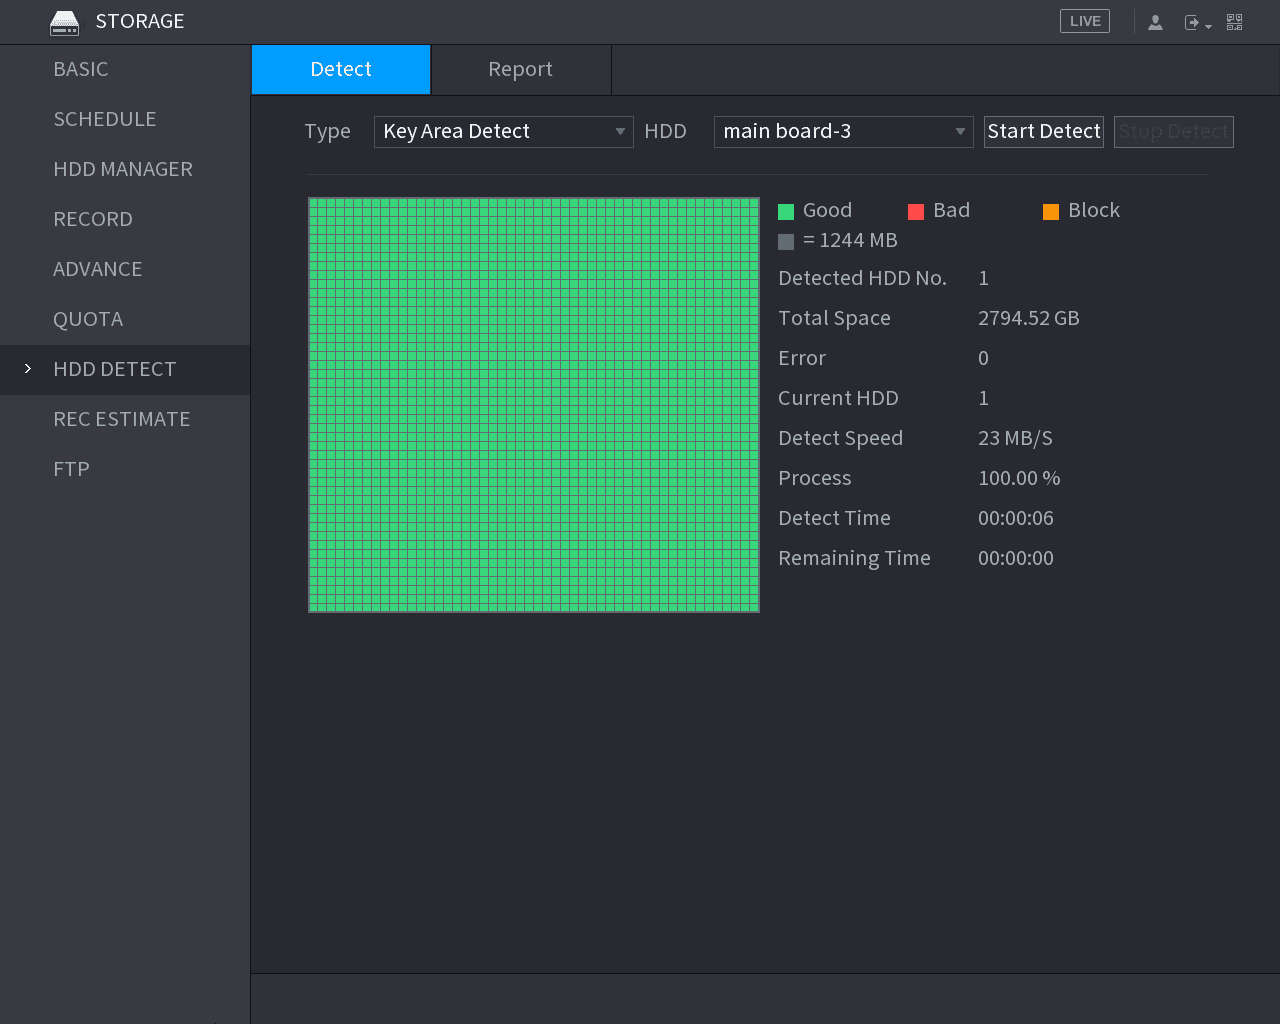Viewport: 1280px width, 1024px height.
Task: Click the Detect Time value 00:00:06
Action: pyautogui.click(x=1016, y=518)
